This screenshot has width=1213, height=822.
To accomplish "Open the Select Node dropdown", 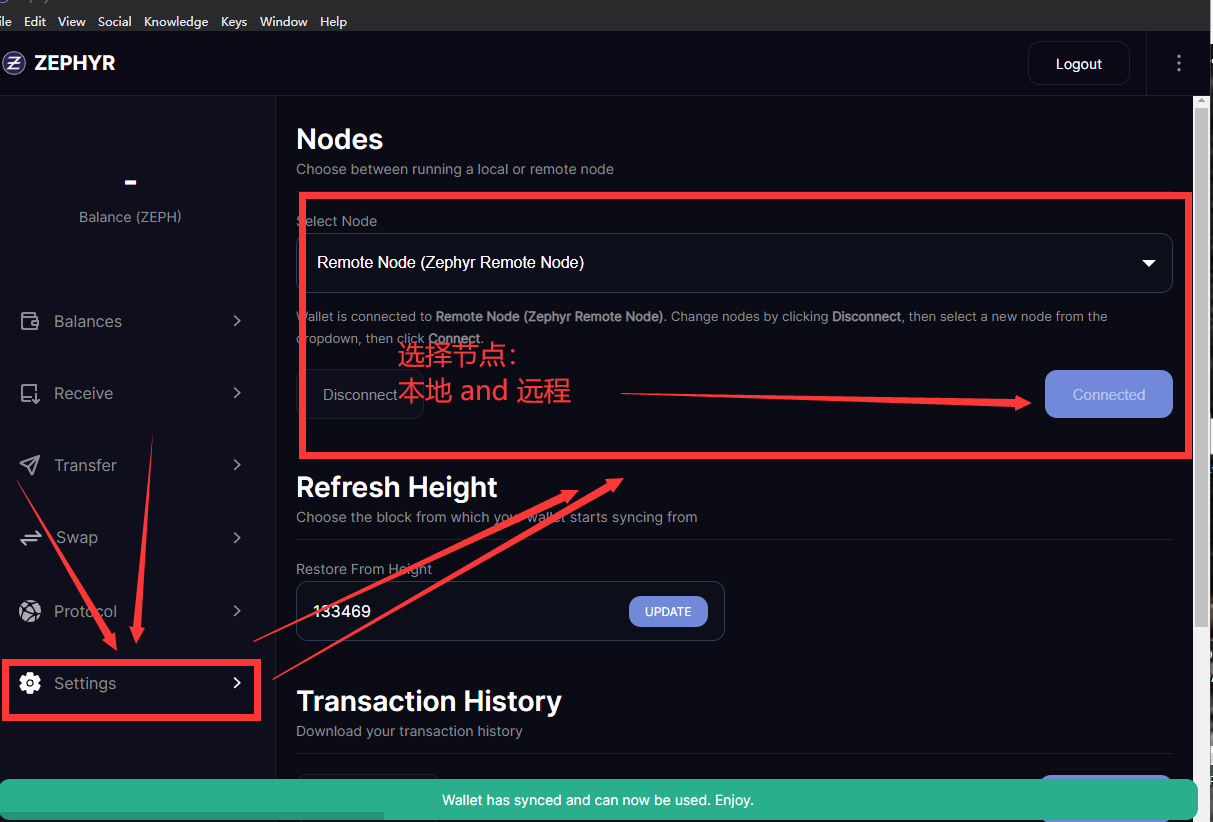I will [734, 263].
